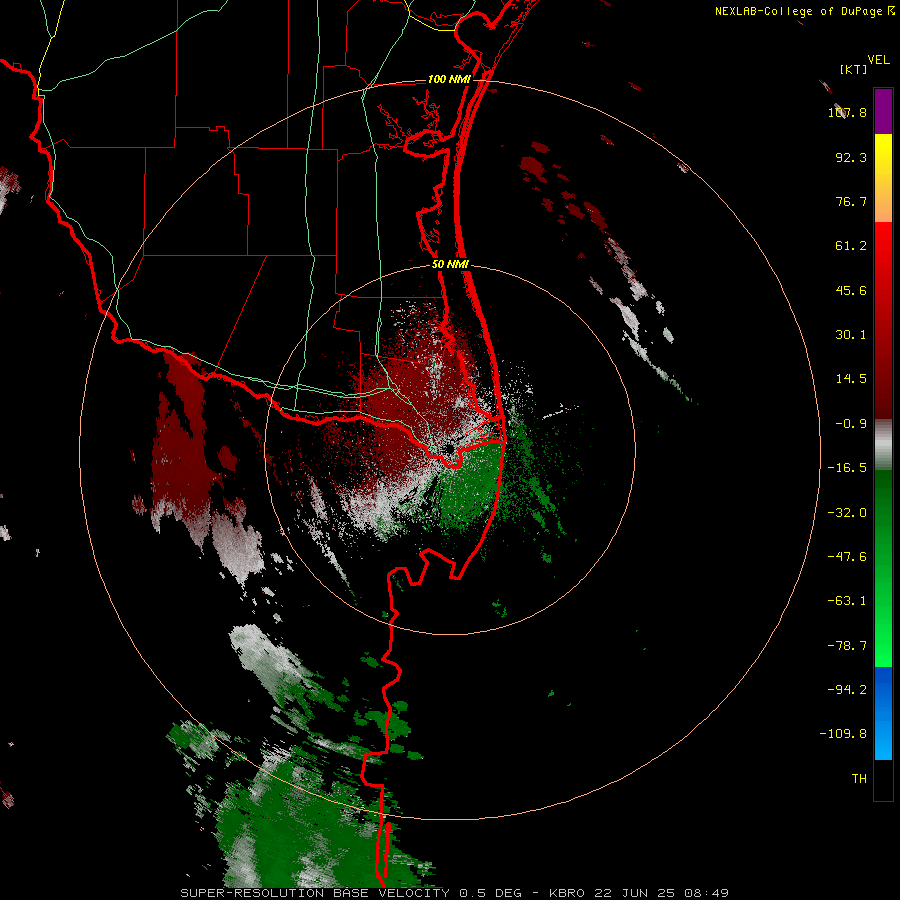The height and width of the screenshot is (900, 900).
Task: Click the 100 NMI range ring label
Action: tap(449, 79)
